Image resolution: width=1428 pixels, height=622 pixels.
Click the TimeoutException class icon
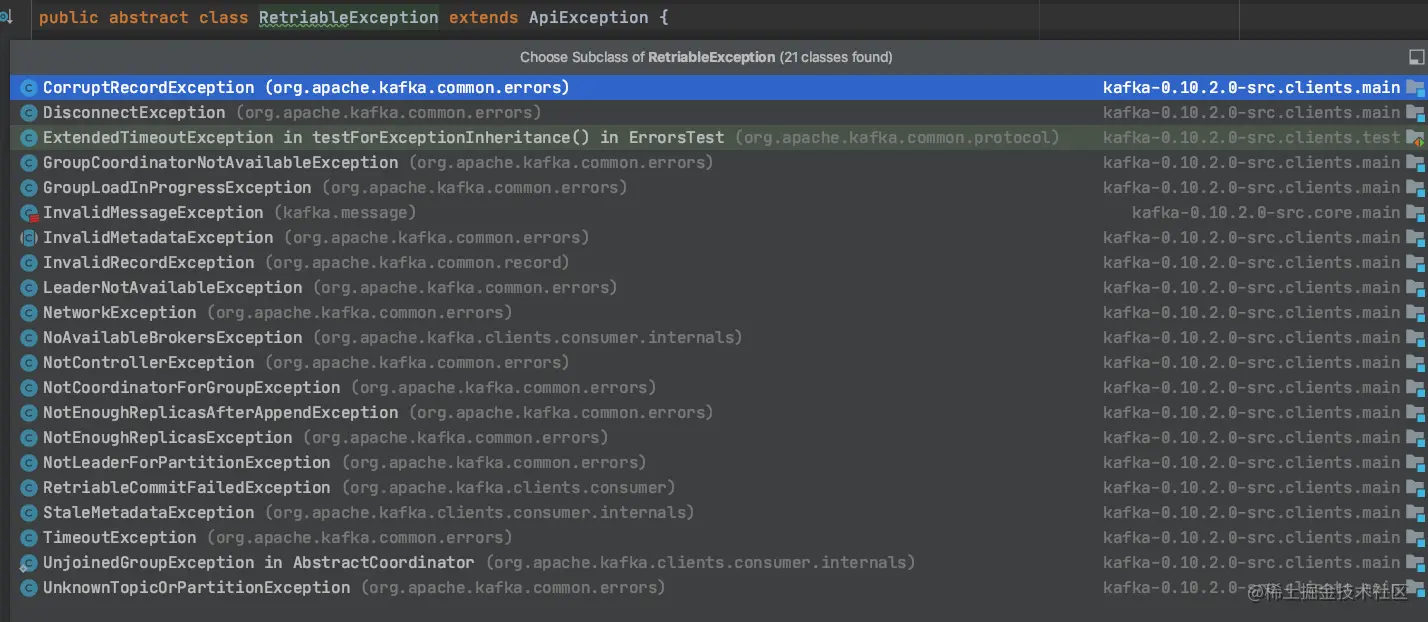pyautogui.click(x=28, y=538)
